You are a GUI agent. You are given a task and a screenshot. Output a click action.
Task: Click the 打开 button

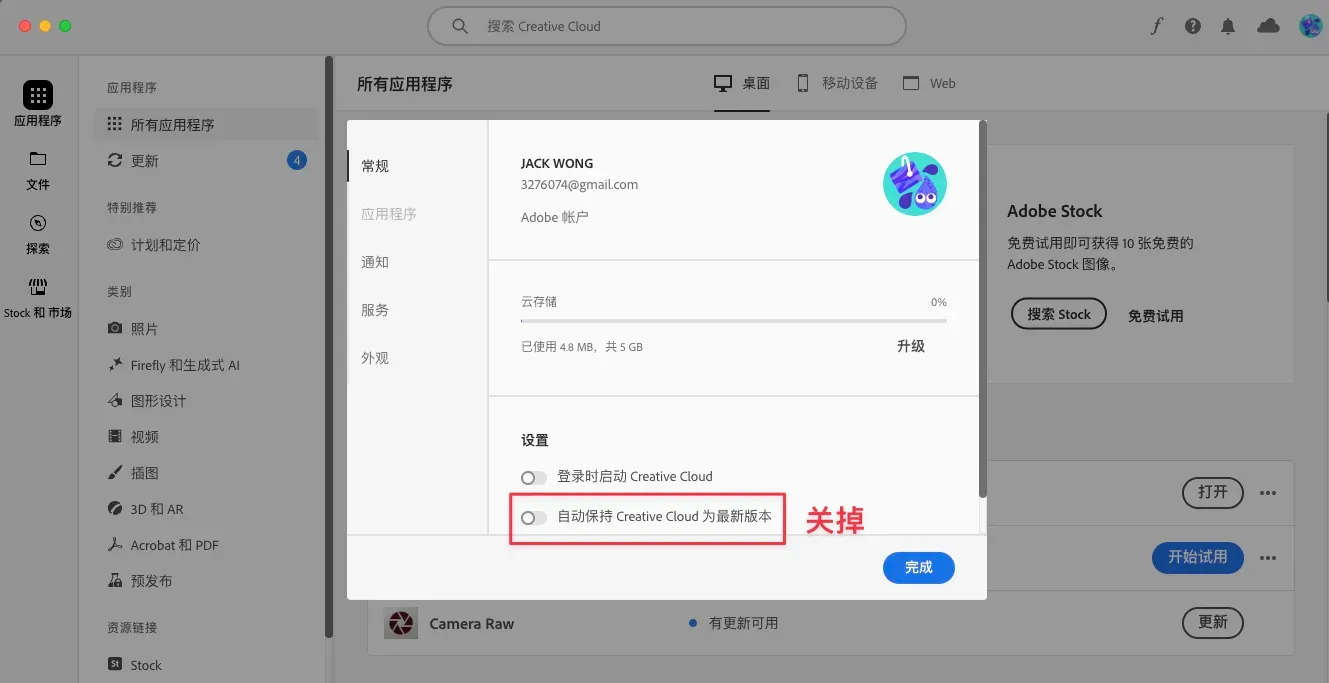pyautogui.click(x=1213, y=492)
